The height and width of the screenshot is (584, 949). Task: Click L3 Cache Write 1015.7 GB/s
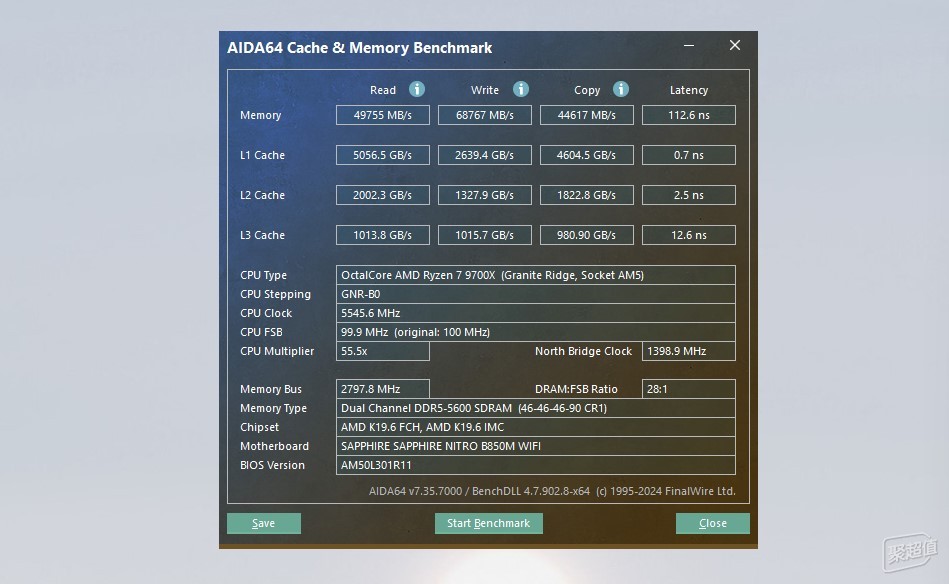coord(485,235)
